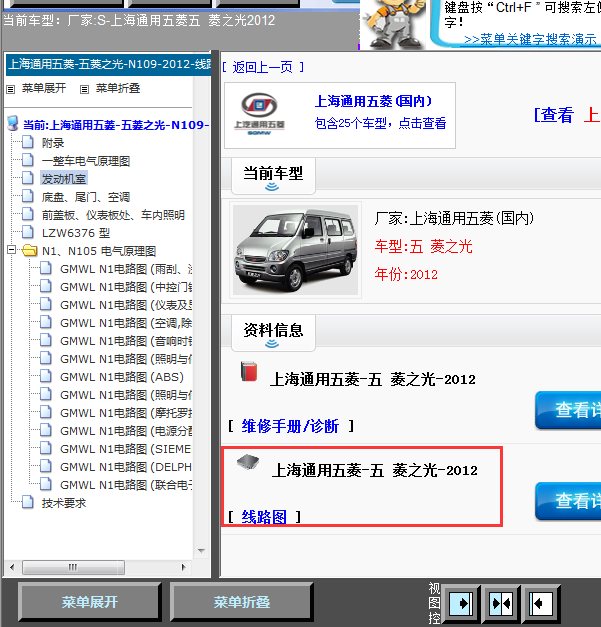The height and width of the screenshot is (627, 601).
Task: Click the view control right-arrow panel button
Action: (x=461, y=603)
